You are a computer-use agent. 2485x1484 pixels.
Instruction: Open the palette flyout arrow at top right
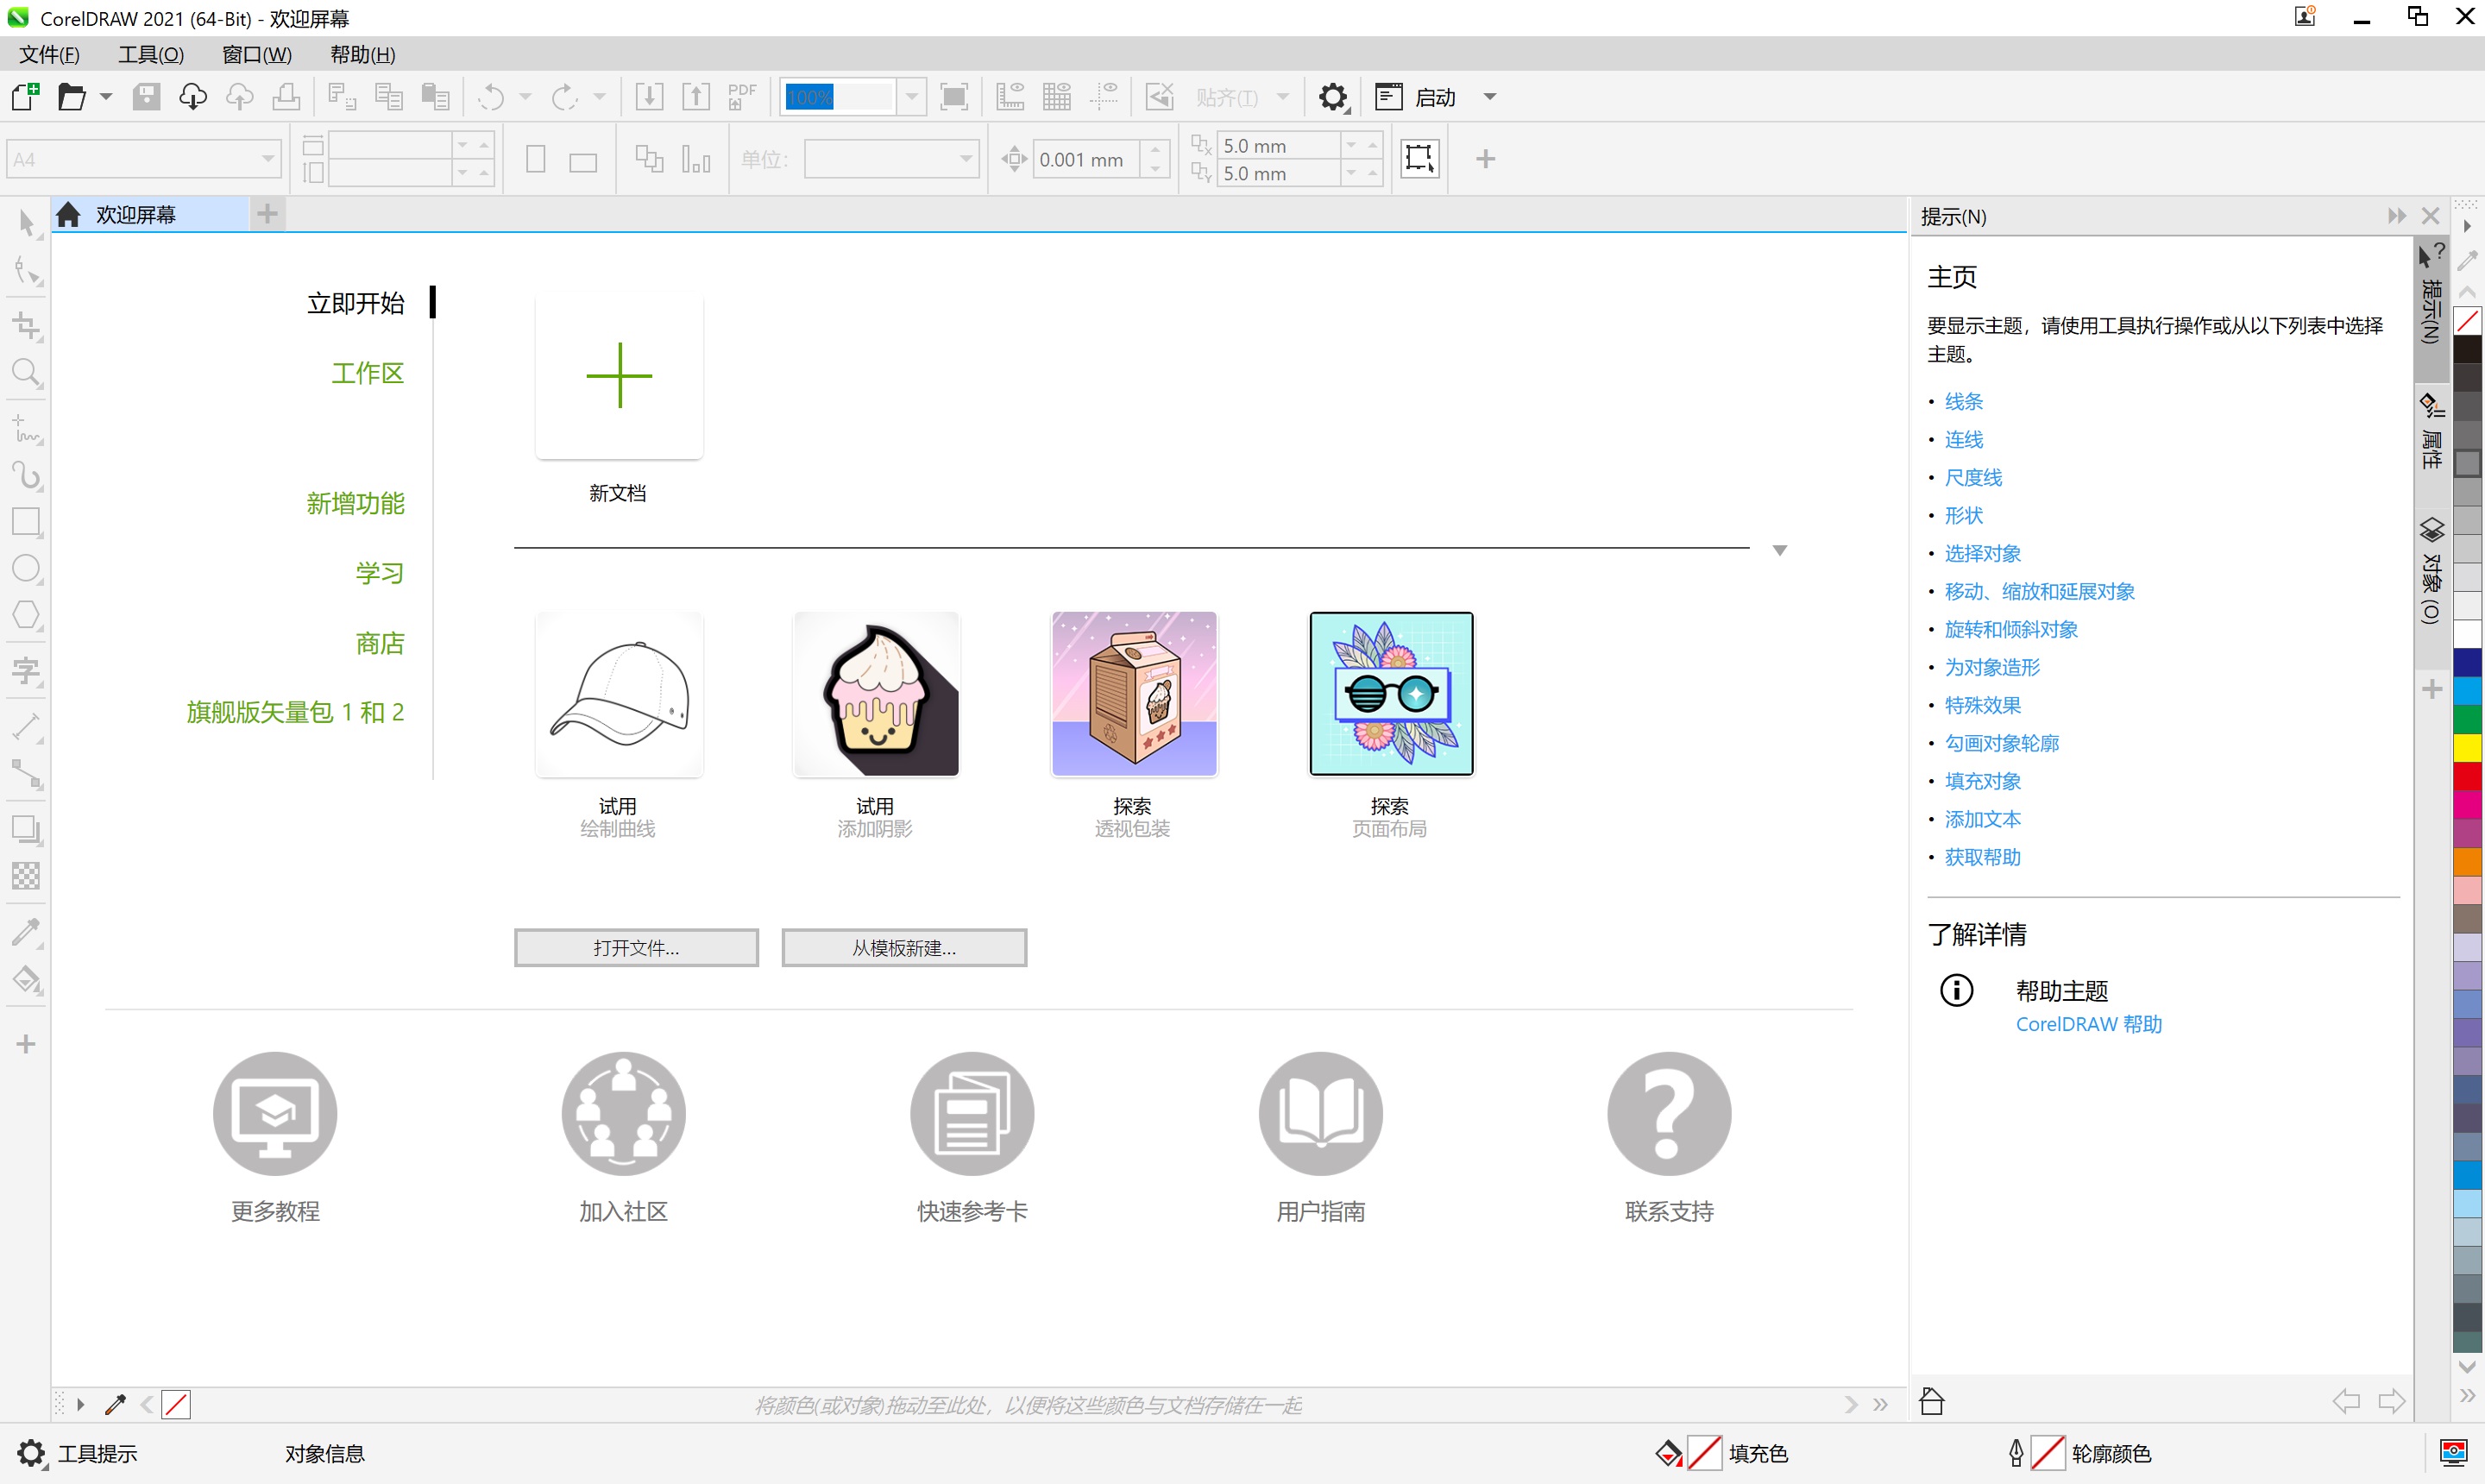click(2467, 227)
